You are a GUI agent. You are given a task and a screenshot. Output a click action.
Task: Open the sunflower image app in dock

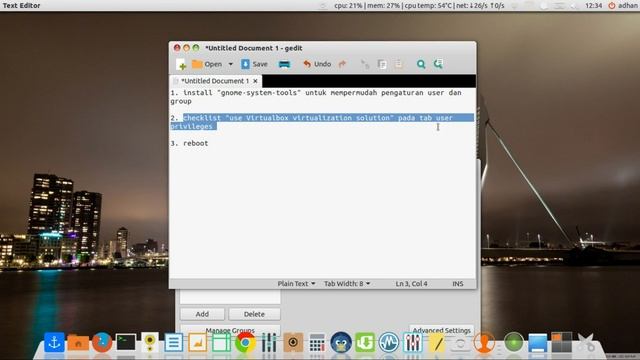[150, 342]
